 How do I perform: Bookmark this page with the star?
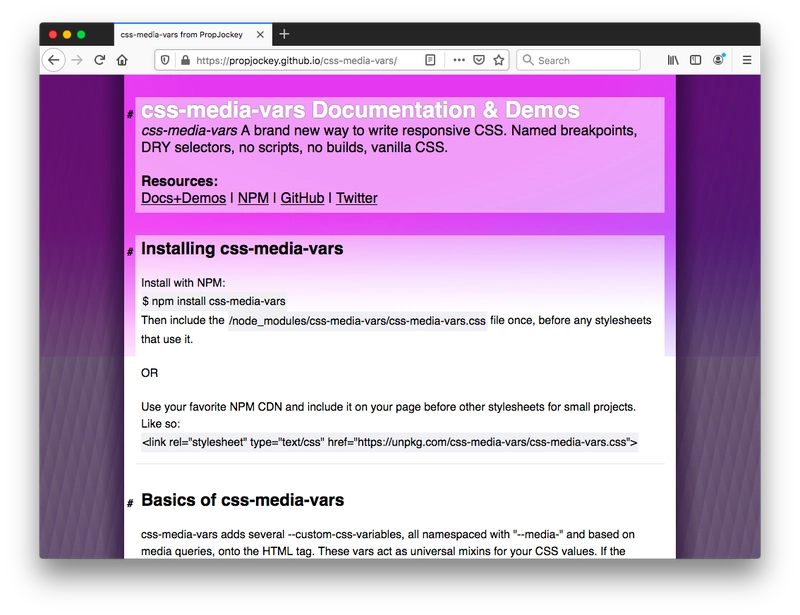pyautogui.click(x=498, y=60)
